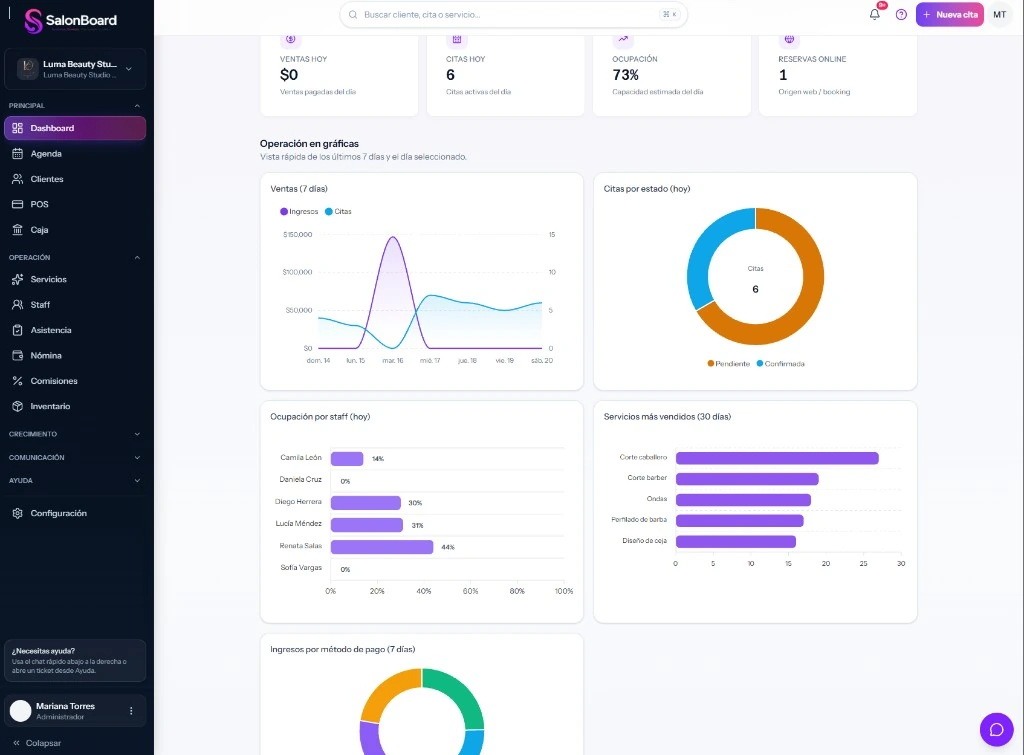Image resolution: width=1024 pixels, height=755 pixels.
Task: Open the Nómina menu link
Action: click(x=75, y=356)
